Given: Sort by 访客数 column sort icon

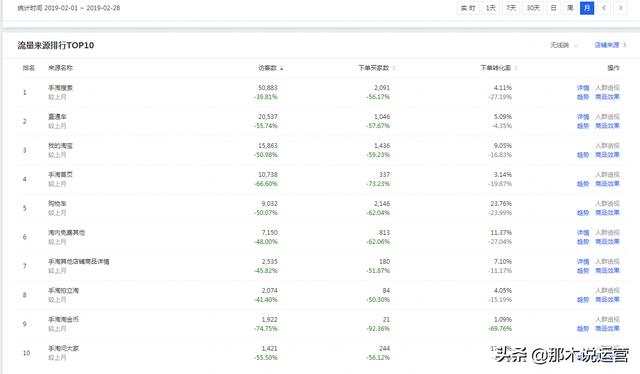Looking at the screenshot, I should (x=282, y=68).
